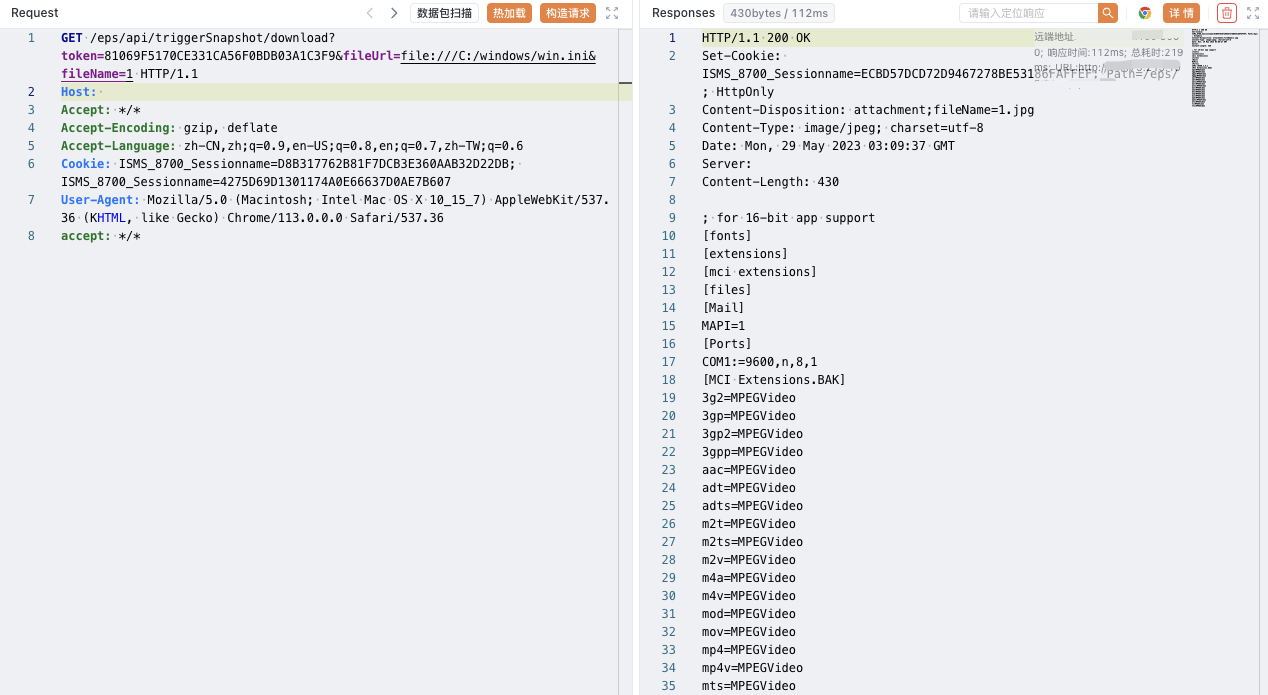Click the Content-Length: 430 line
Screen dimensions: 1268x695
coord(771,182)
